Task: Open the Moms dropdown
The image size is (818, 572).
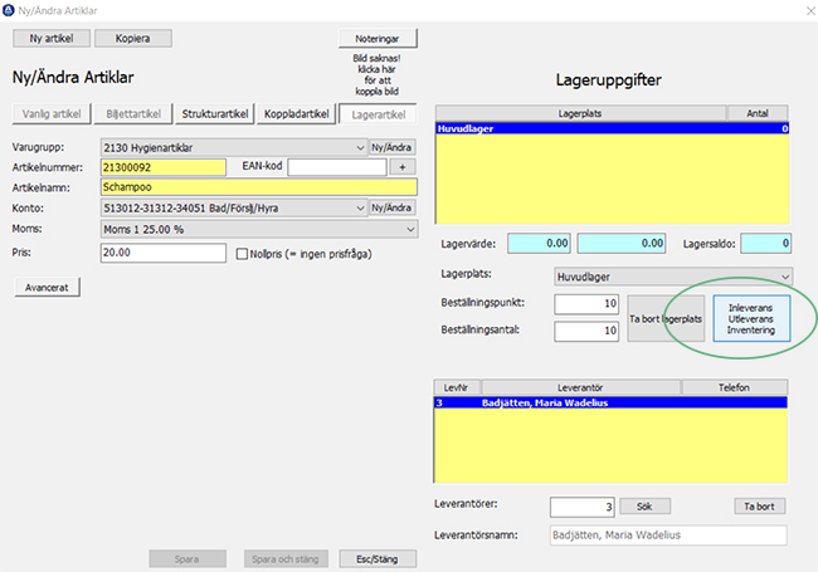Action: click(x=259, y=229)
